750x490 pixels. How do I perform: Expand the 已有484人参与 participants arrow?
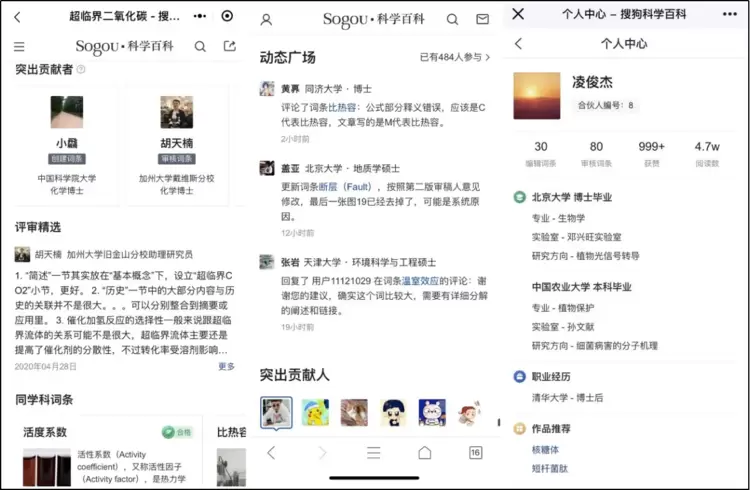[x=488, y=57]
